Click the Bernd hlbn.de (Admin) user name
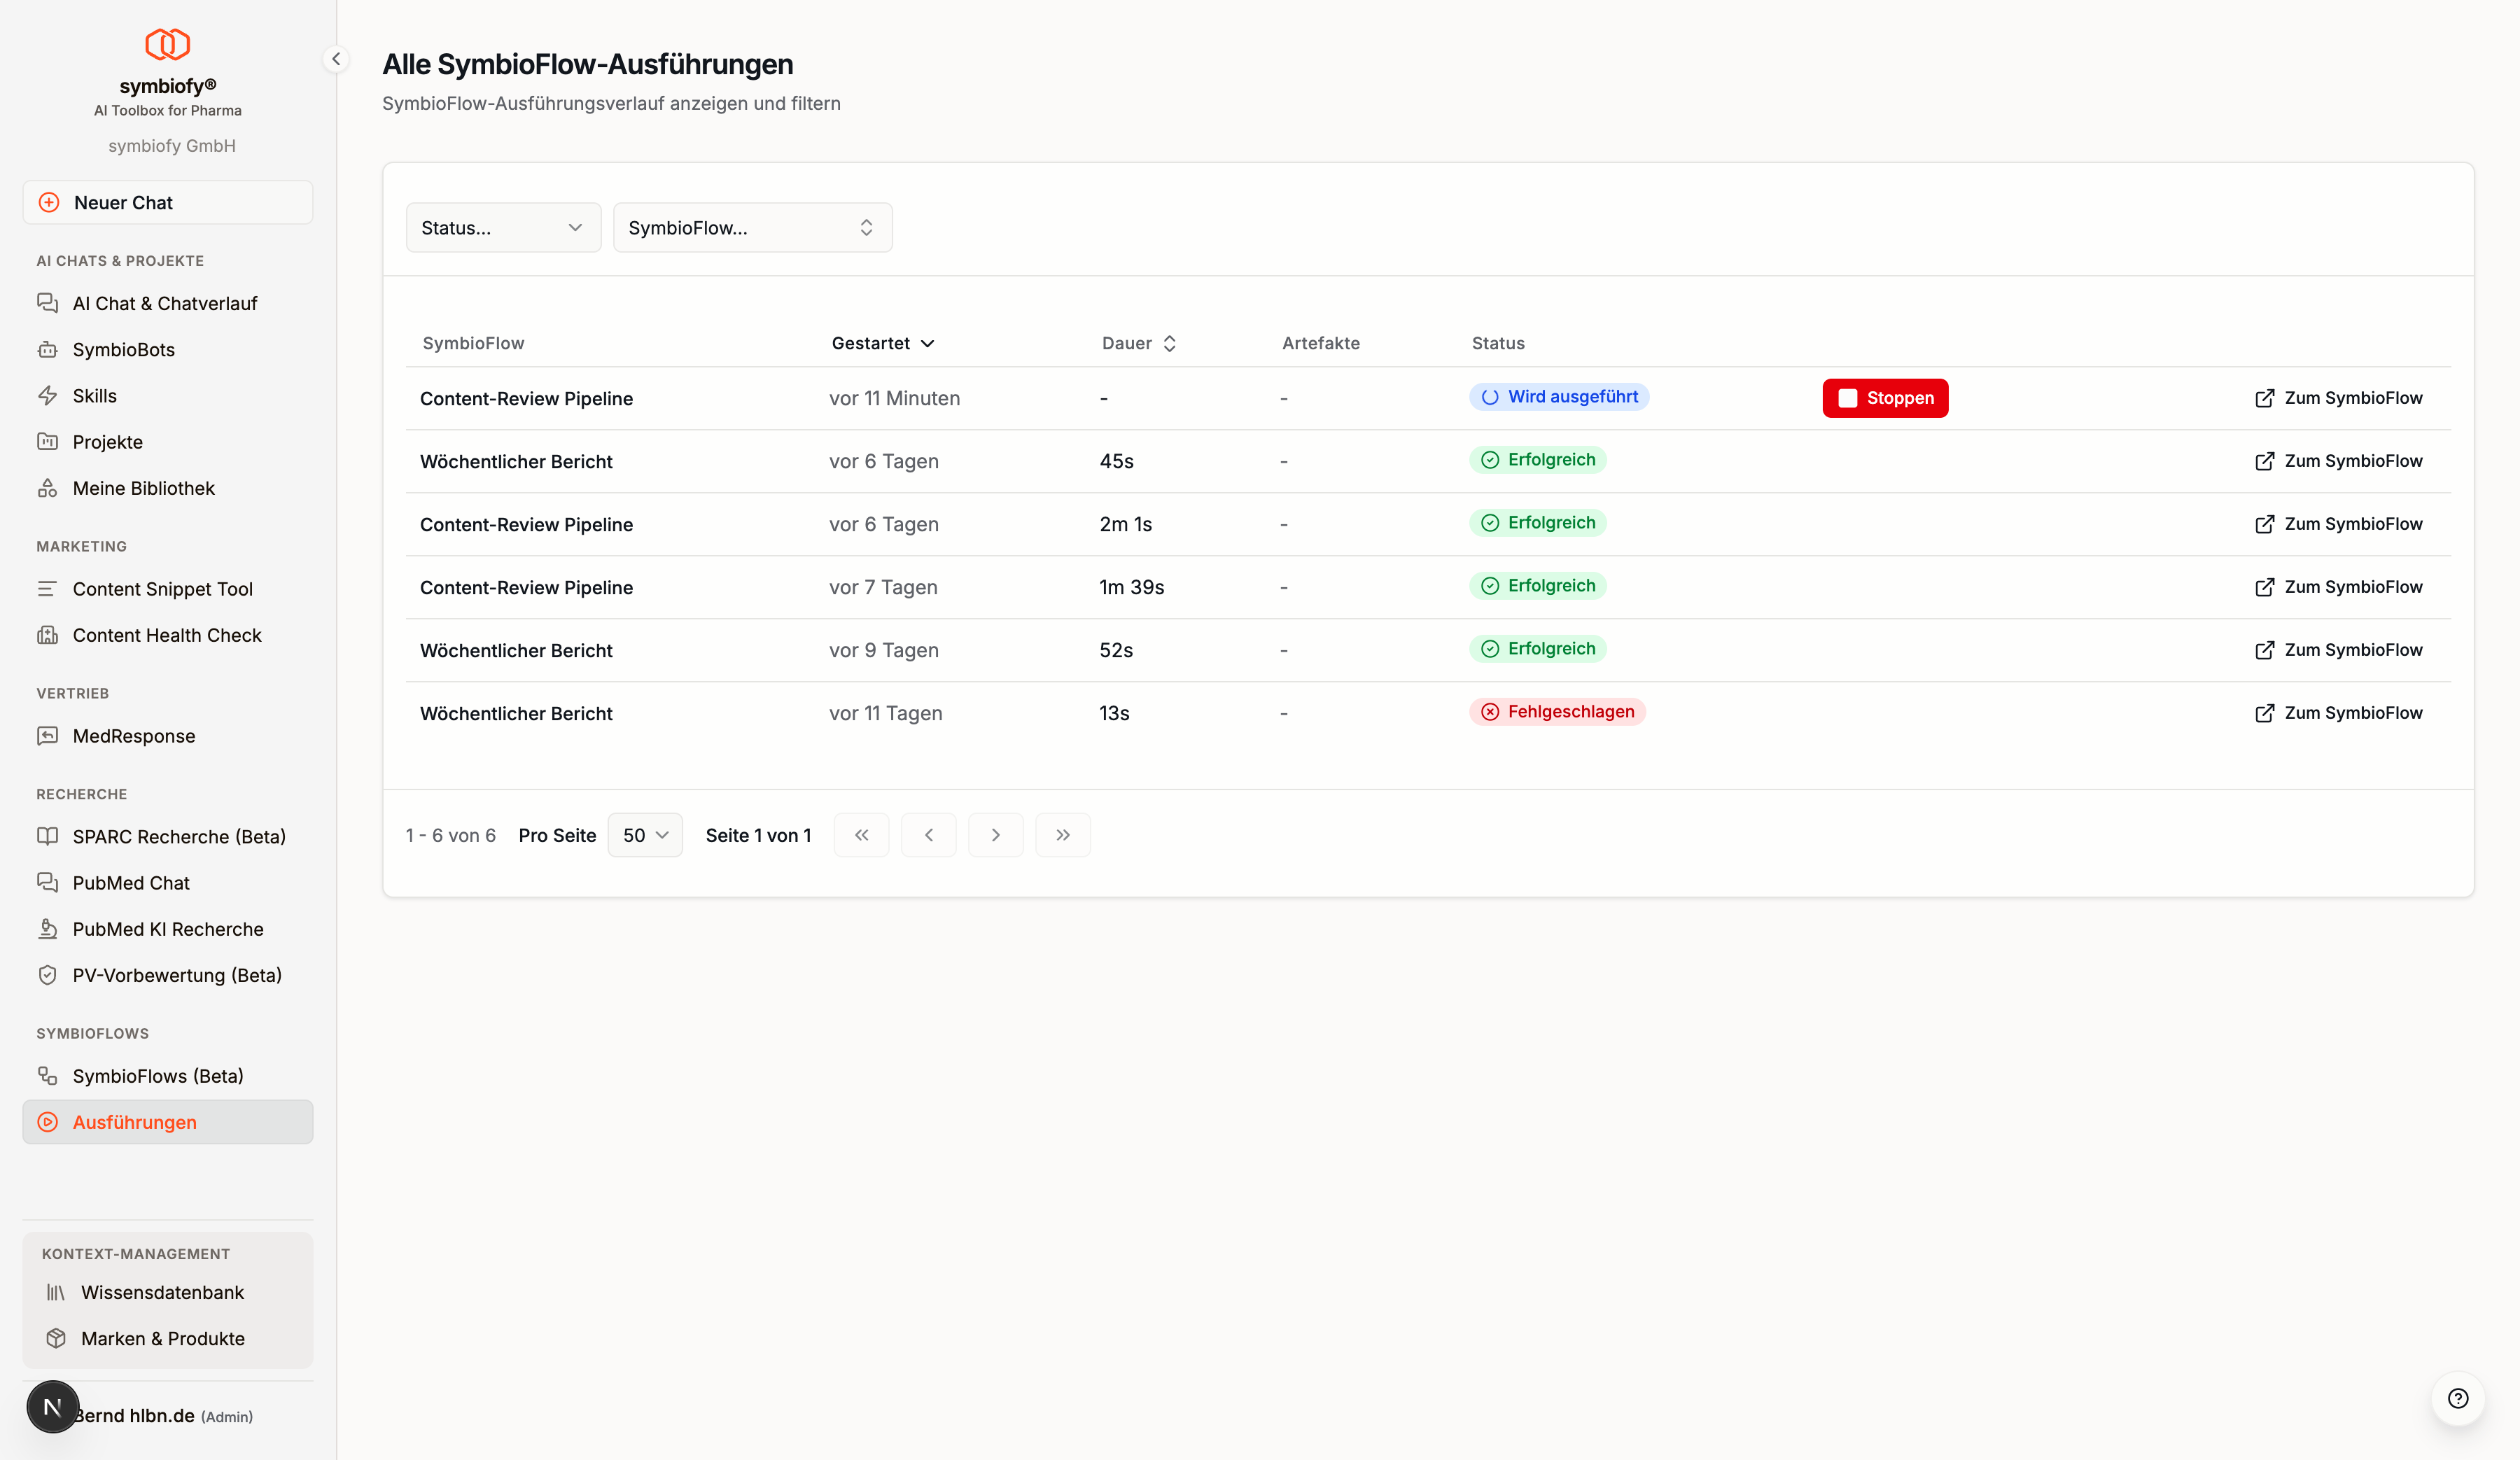Viewport: 2520px width, 1460px height. pos(165,1415)
